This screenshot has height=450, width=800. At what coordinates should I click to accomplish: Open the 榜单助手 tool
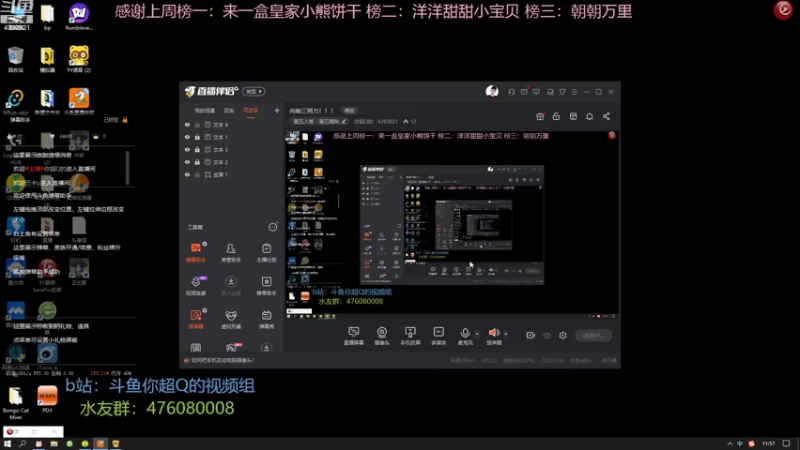click(266, 286)
